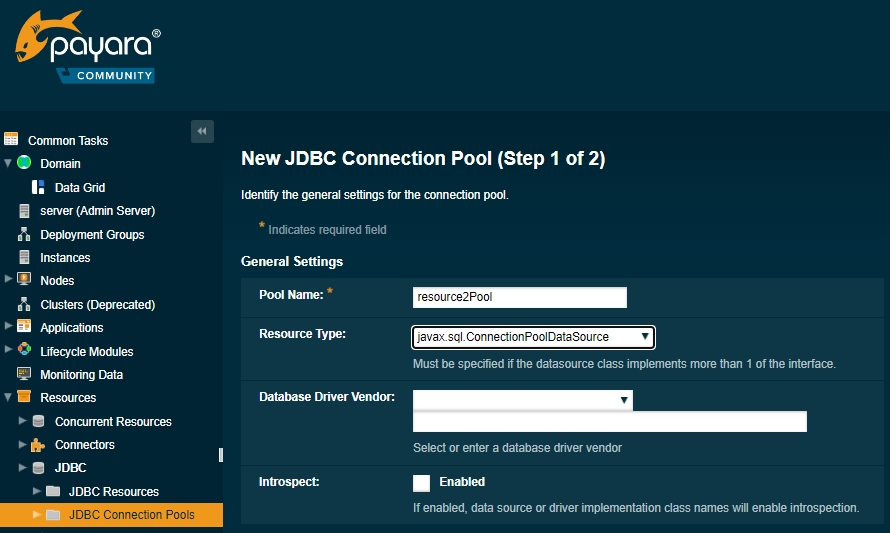
Task: Open the Resource Type dropdown
Action: coord(533,337)
